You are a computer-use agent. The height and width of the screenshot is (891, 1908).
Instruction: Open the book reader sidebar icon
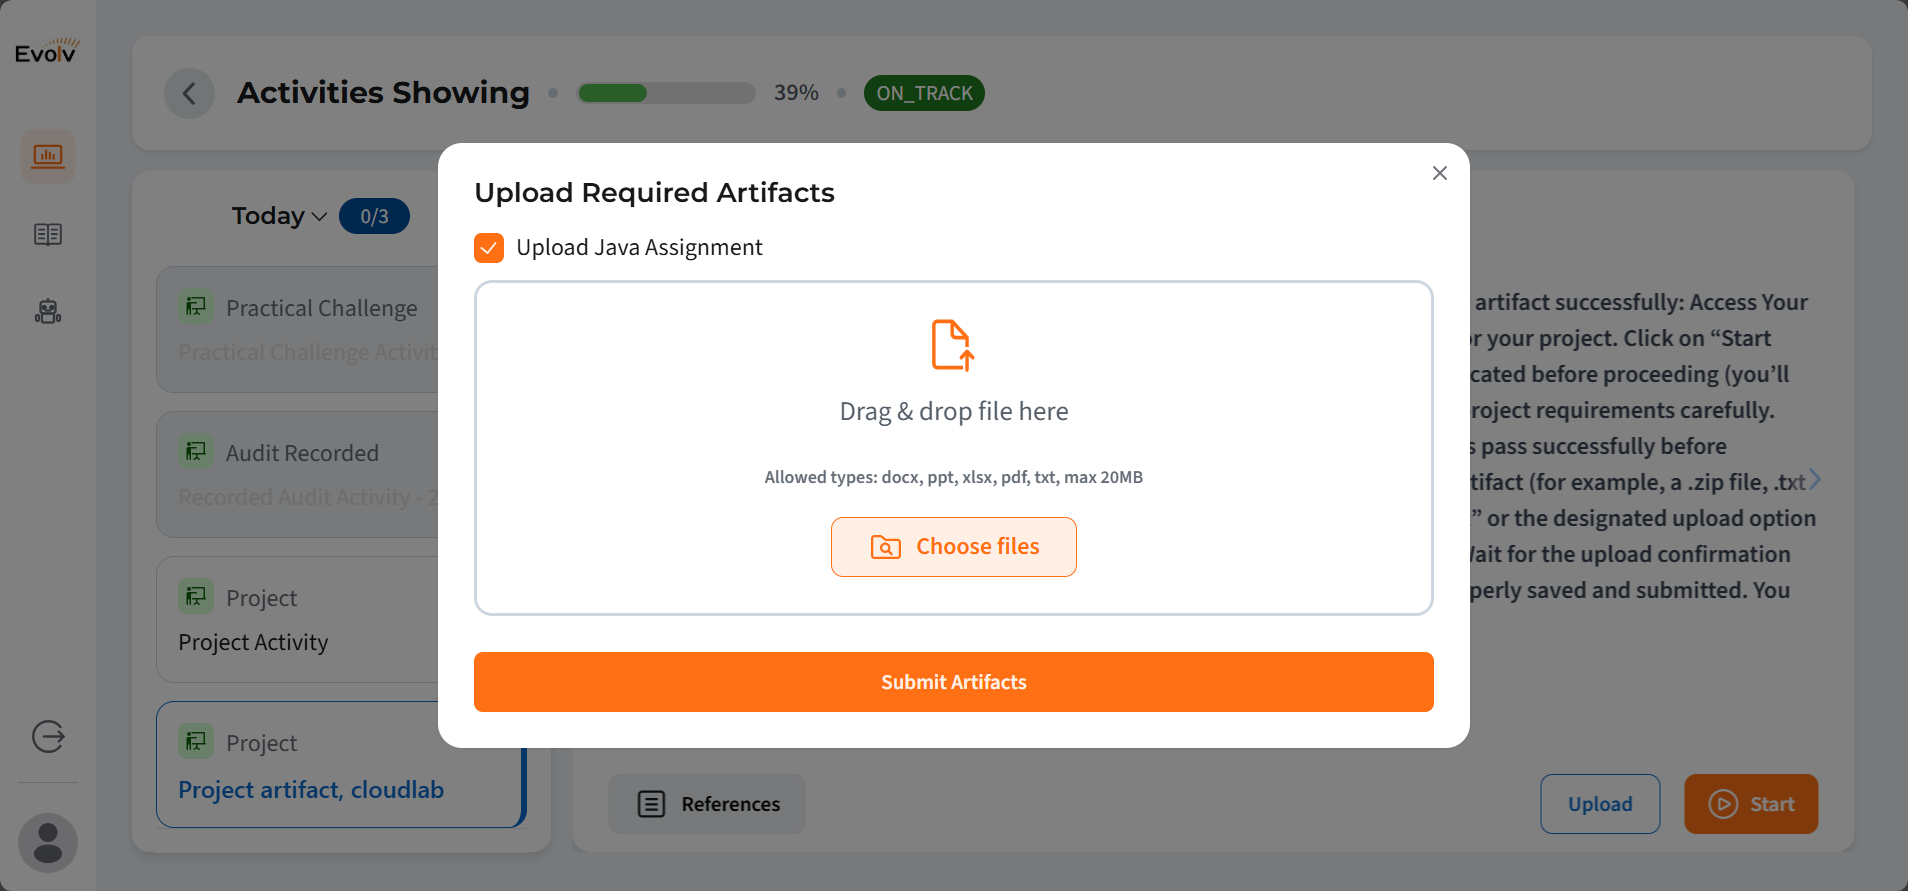click(48, 234)
